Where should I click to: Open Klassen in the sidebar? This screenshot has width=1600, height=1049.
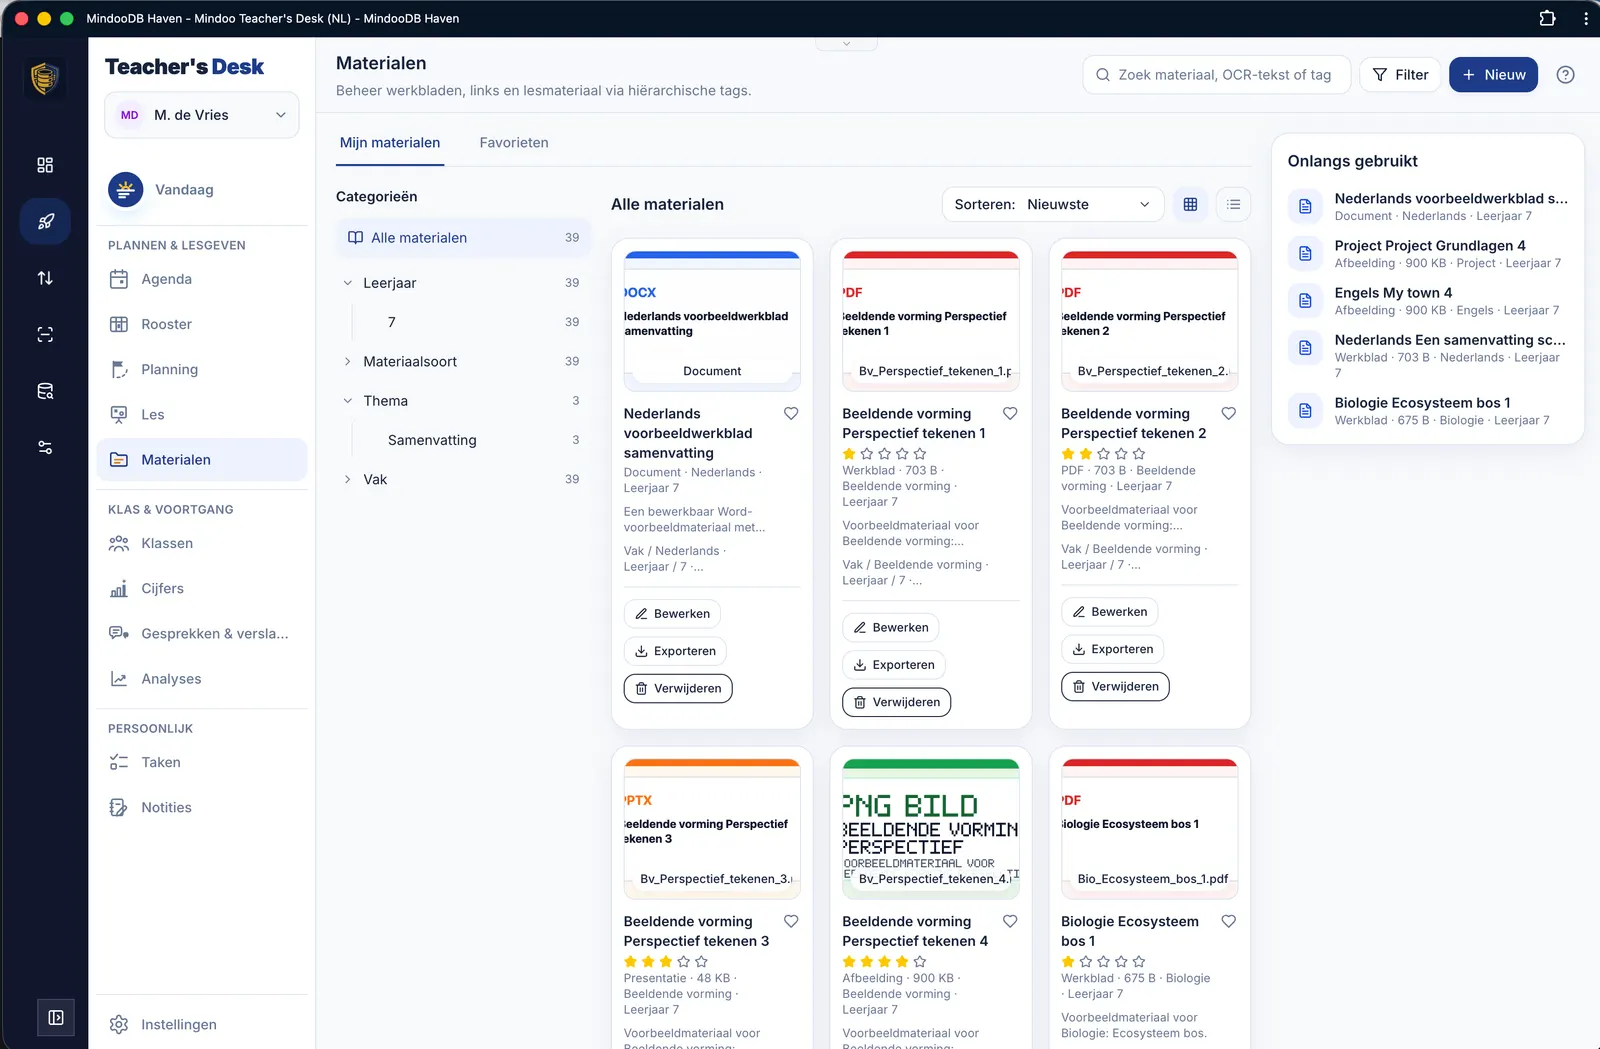tap(202, 543)
